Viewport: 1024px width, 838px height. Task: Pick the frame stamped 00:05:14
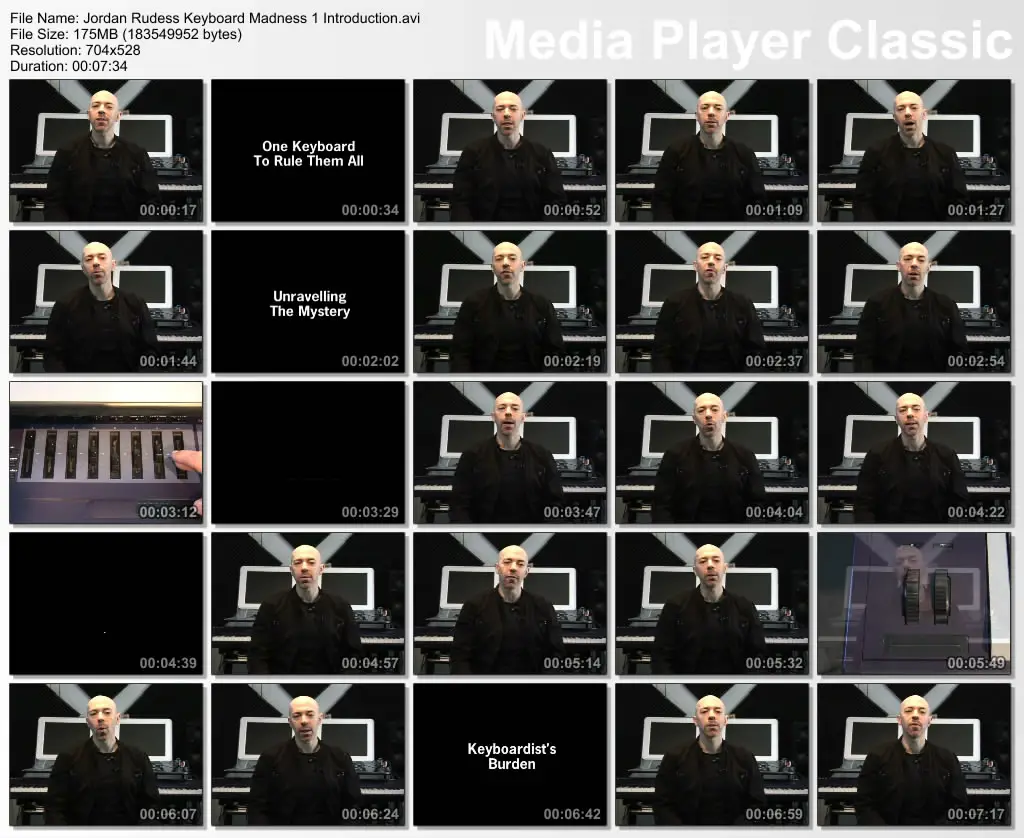click(x=510, y=604)
